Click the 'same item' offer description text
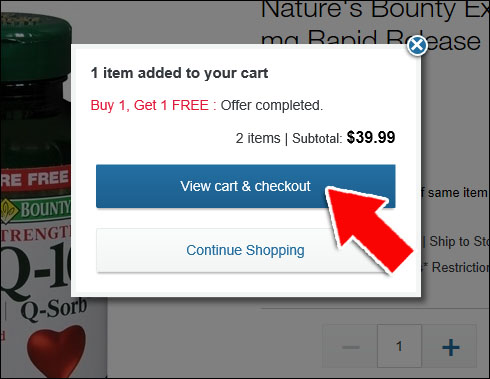Screen dimensions: 490x379 457,193
